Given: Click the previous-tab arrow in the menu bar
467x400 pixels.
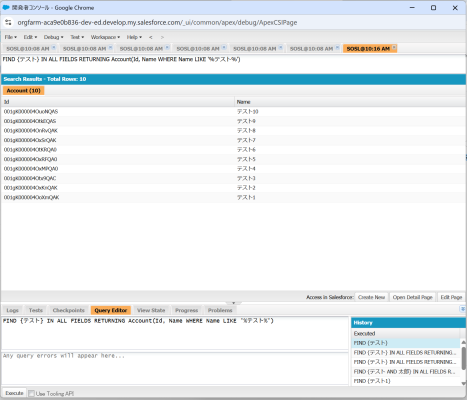Looking at the screenshot, I should pyautogui.click(x=151, y=37).
